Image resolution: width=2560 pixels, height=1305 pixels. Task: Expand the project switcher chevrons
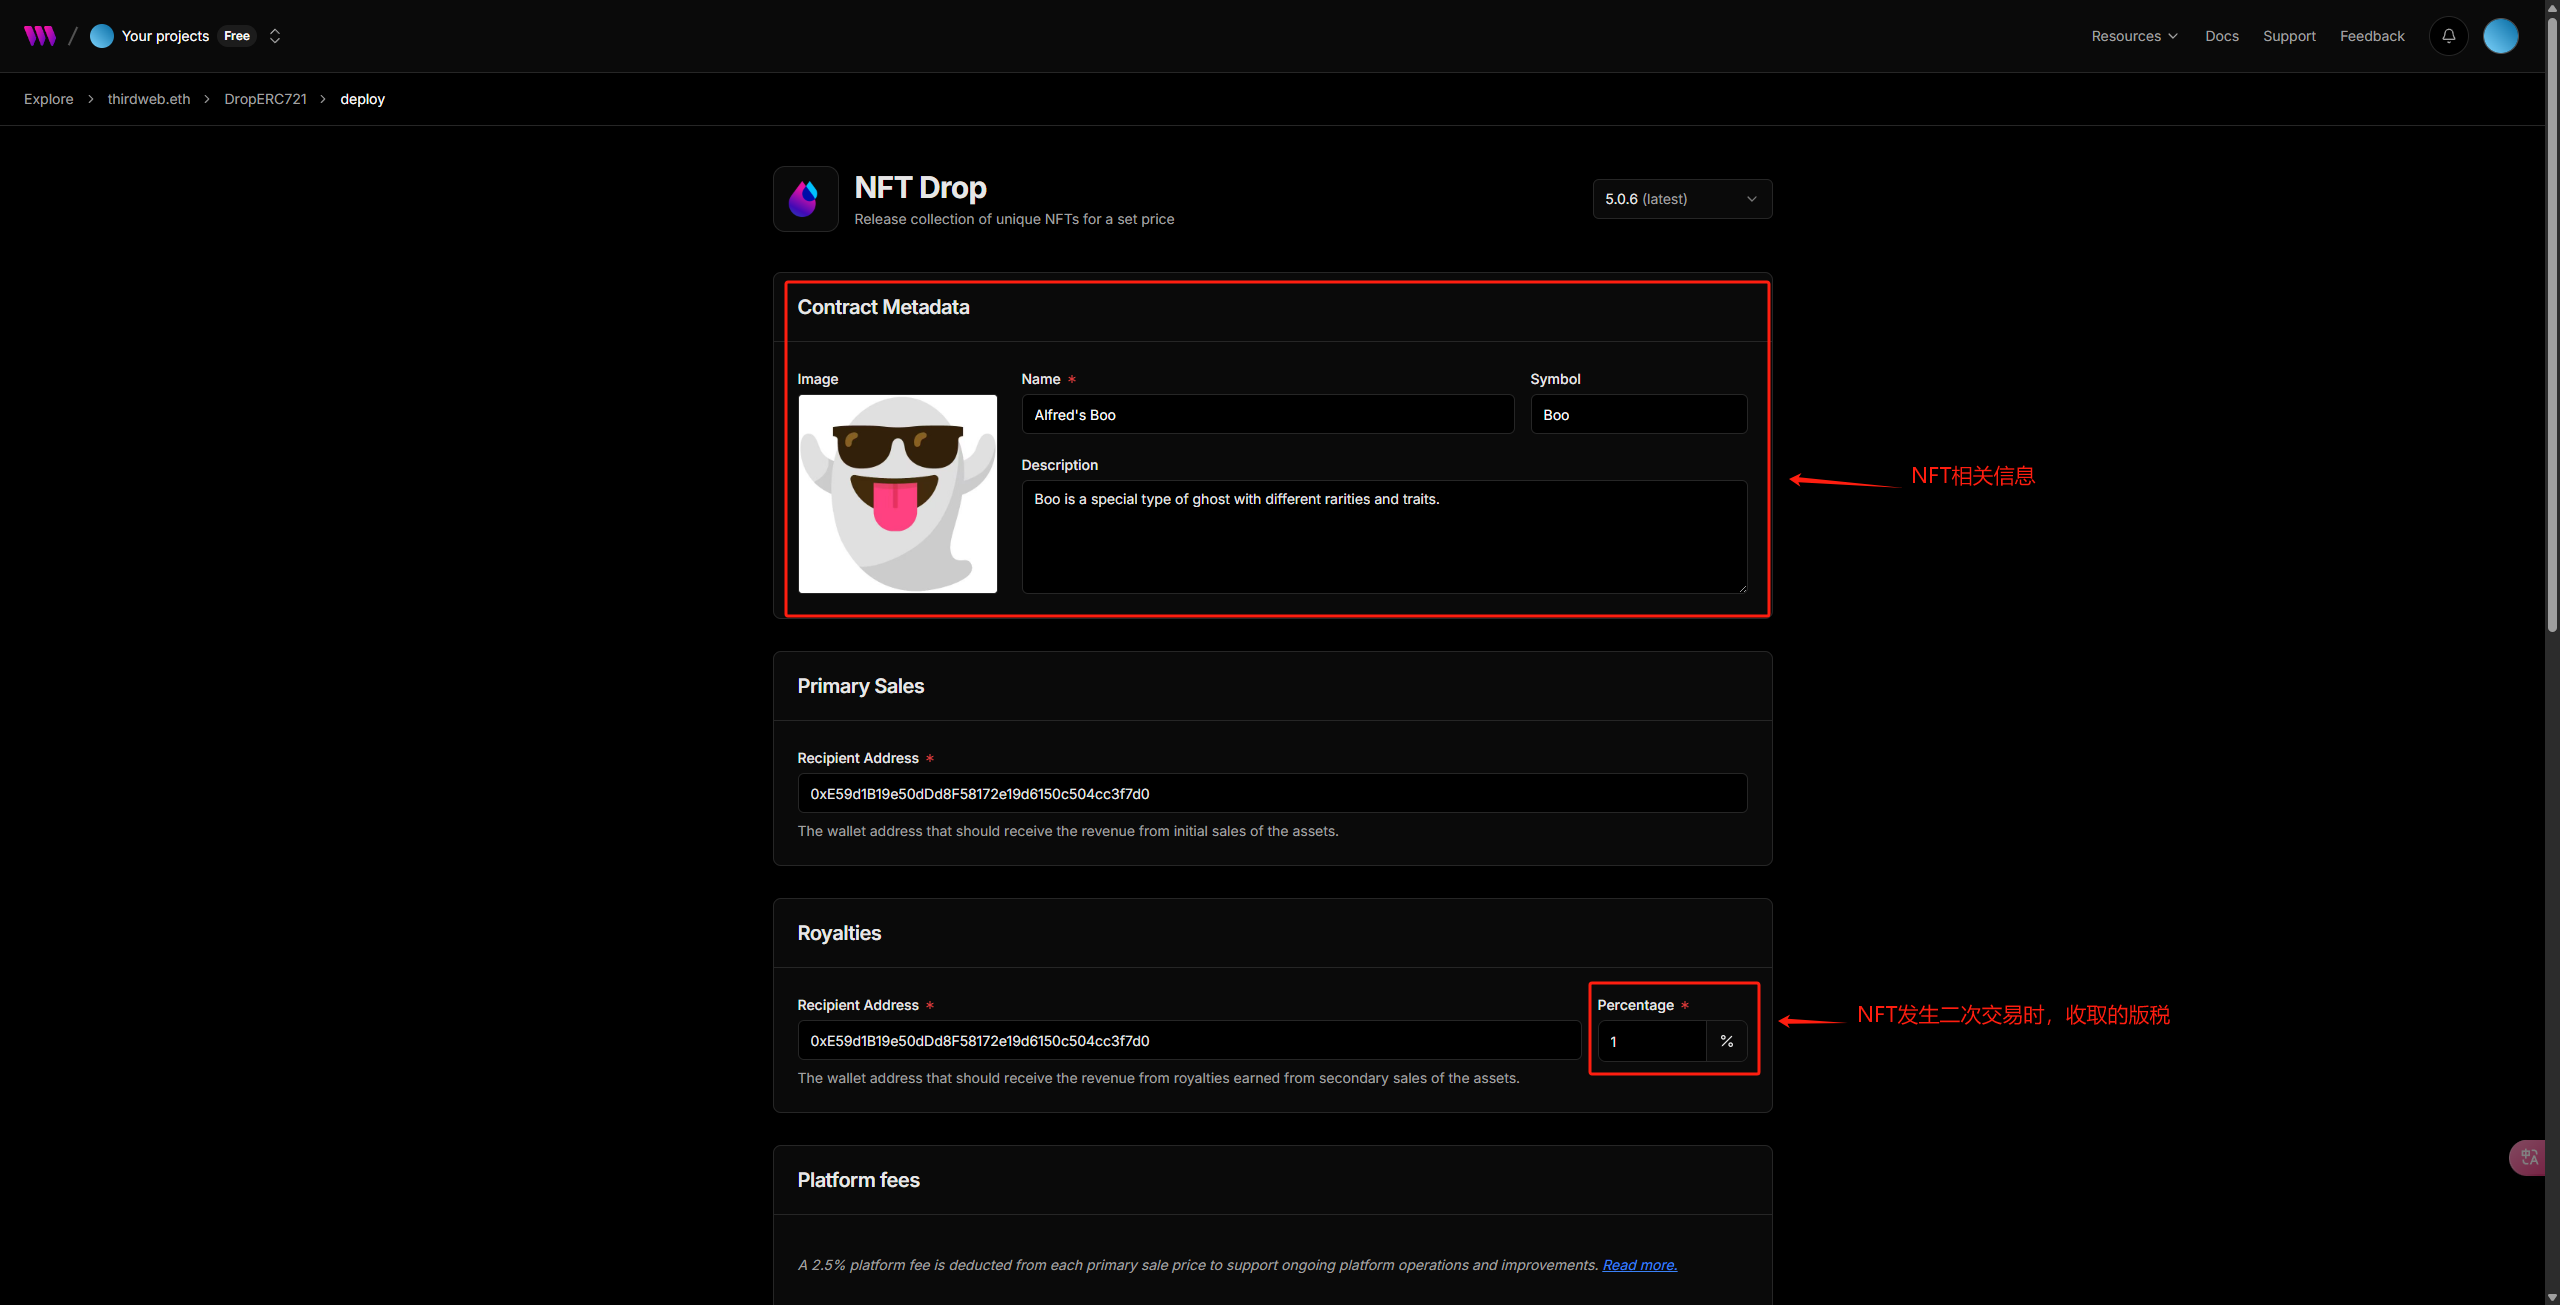[275, 36]
